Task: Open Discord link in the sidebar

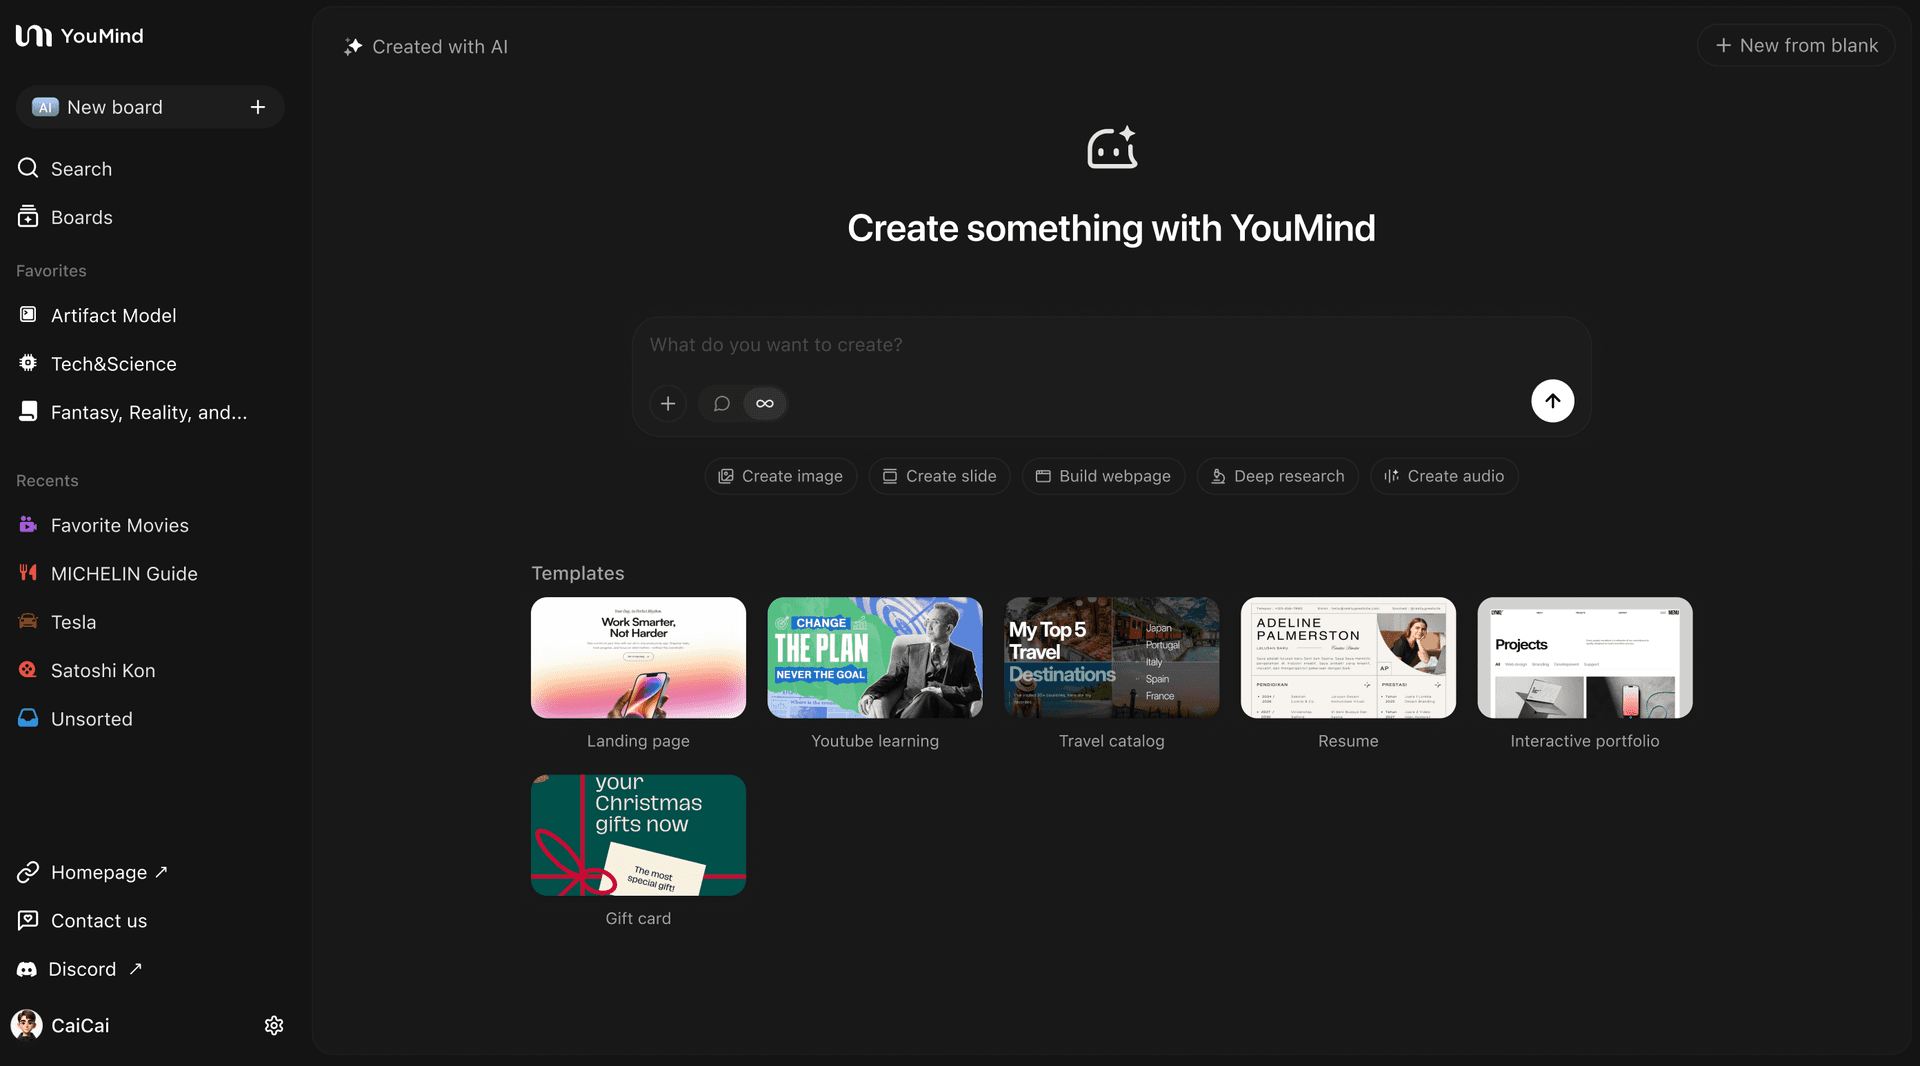Action: (x=82, y=969)
